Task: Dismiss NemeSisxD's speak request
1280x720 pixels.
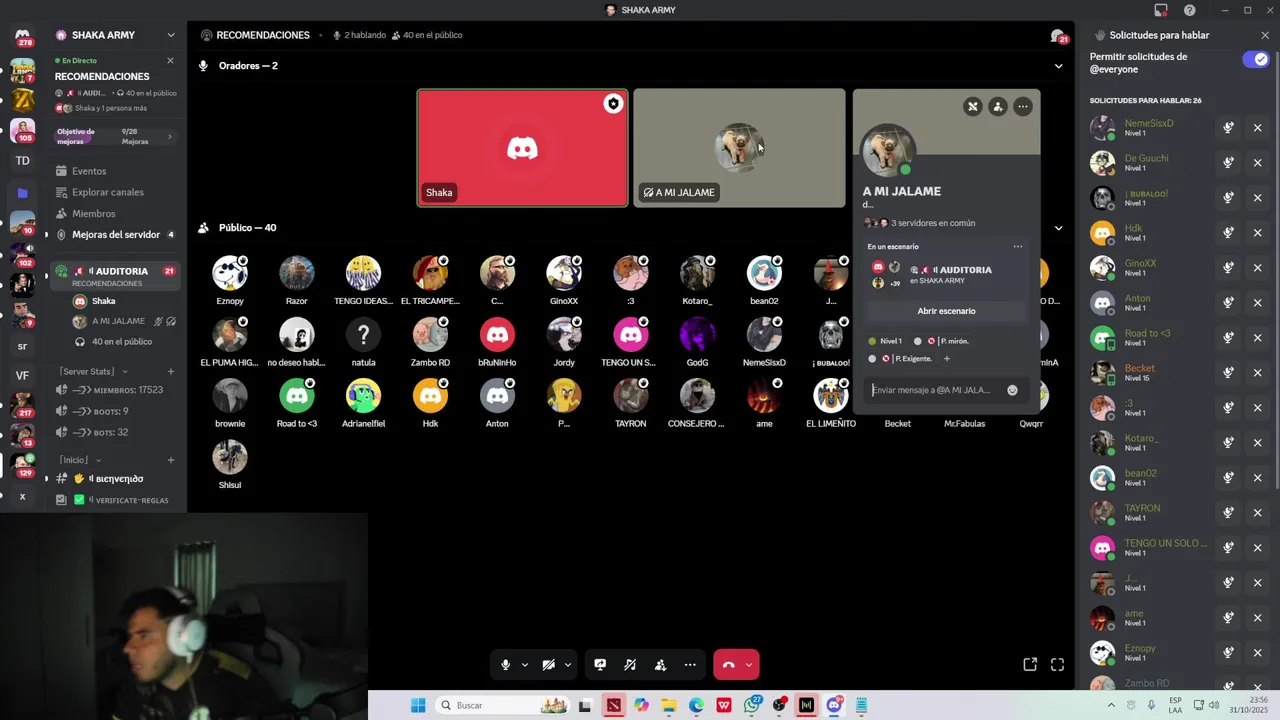Action: pos(1258,128)
